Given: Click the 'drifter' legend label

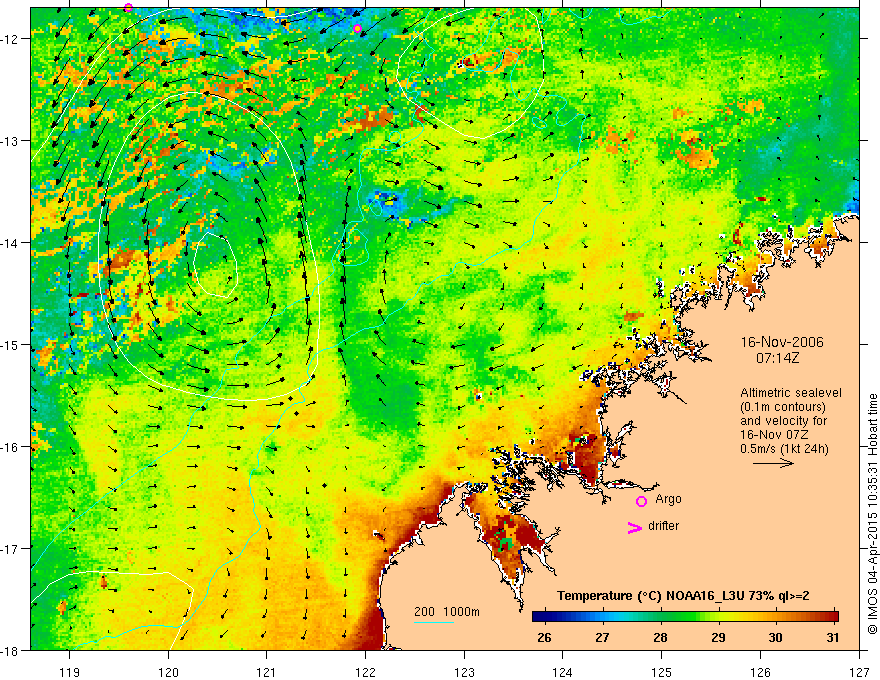Looking at the screenshot, I should [663, 526].
